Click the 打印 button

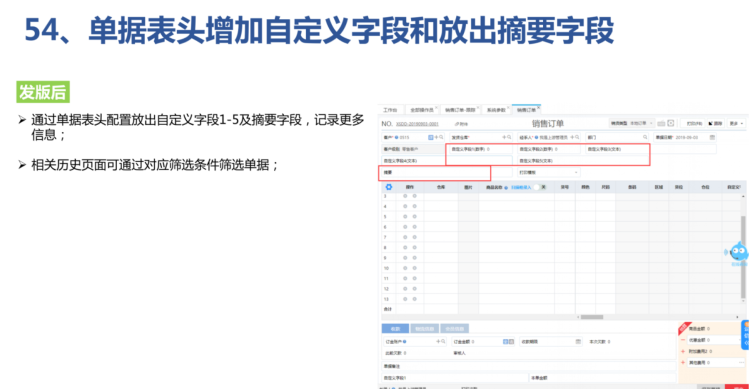pos(694,123)
